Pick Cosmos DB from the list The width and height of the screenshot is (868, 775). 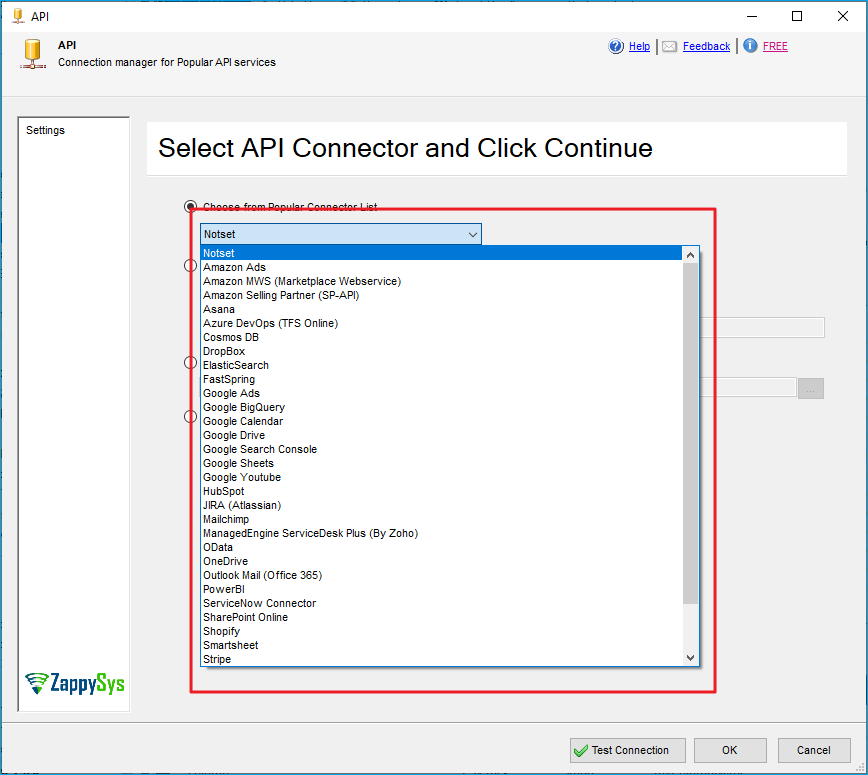tap(441, 337)
